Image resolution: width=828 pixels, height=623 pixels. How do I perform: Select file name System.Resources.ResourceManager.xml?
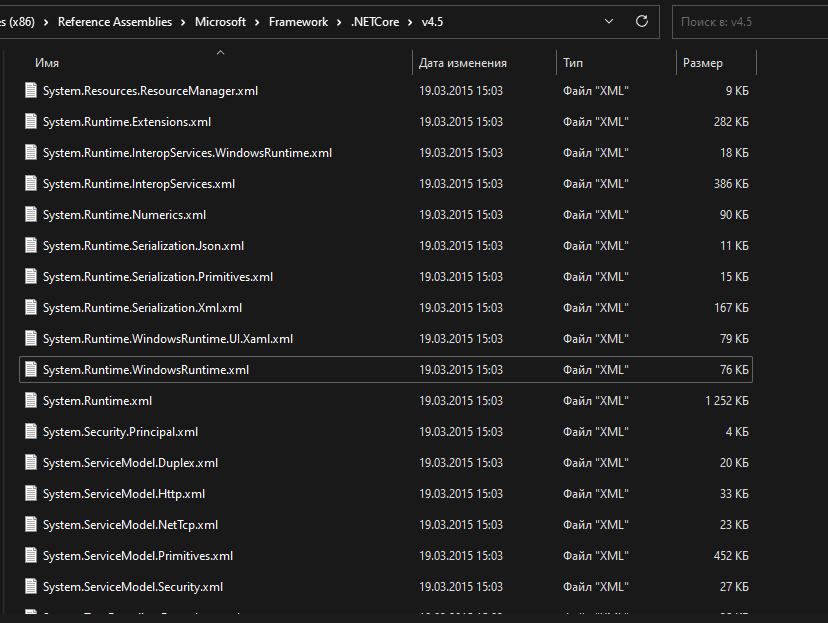(150, 91)
